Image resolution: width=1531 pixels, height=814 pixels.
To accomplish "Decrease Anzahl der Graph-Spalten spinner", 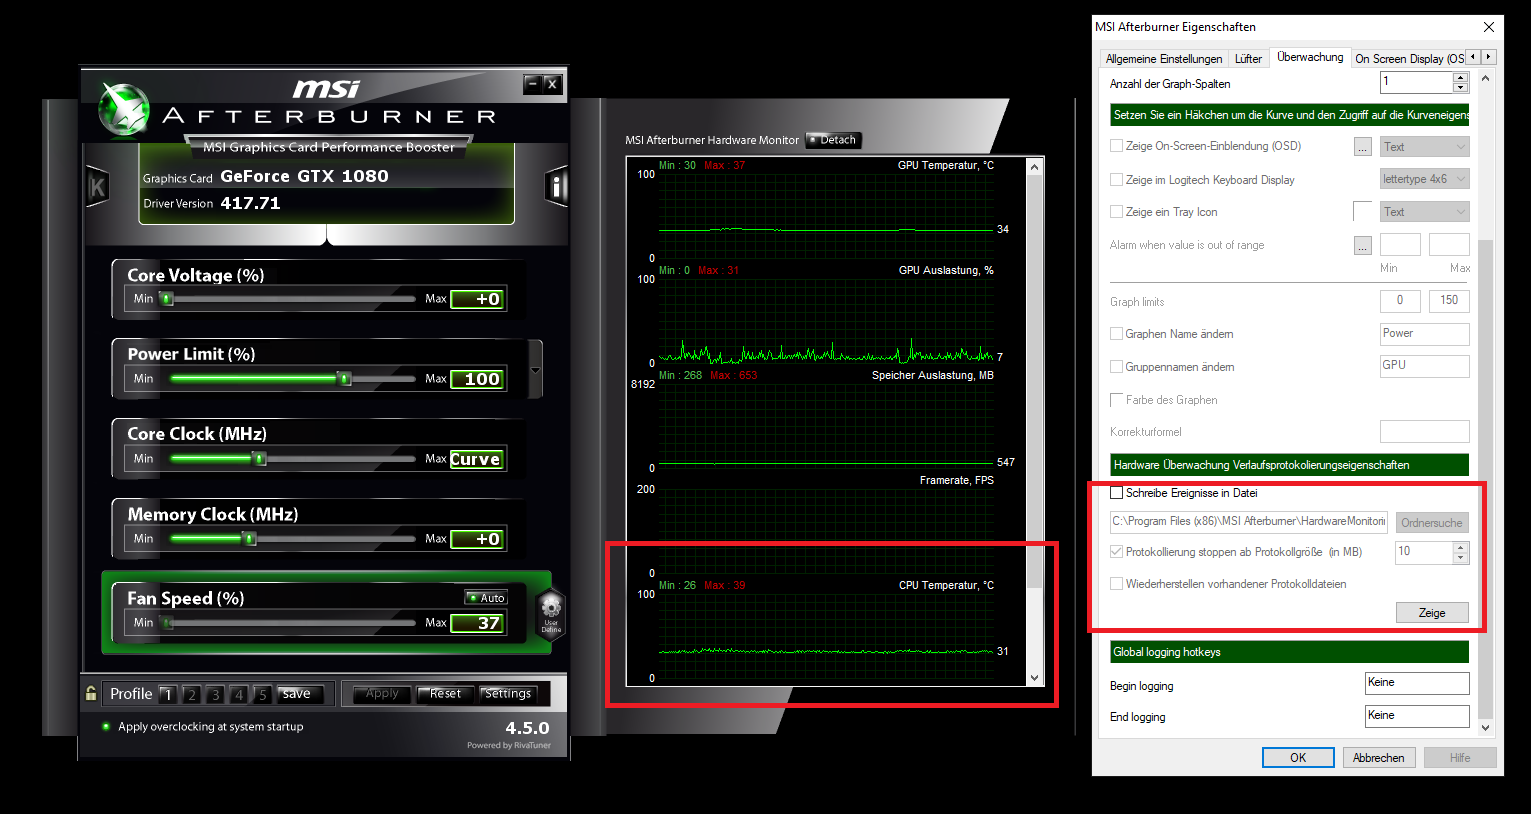I will pos(1461,87).
